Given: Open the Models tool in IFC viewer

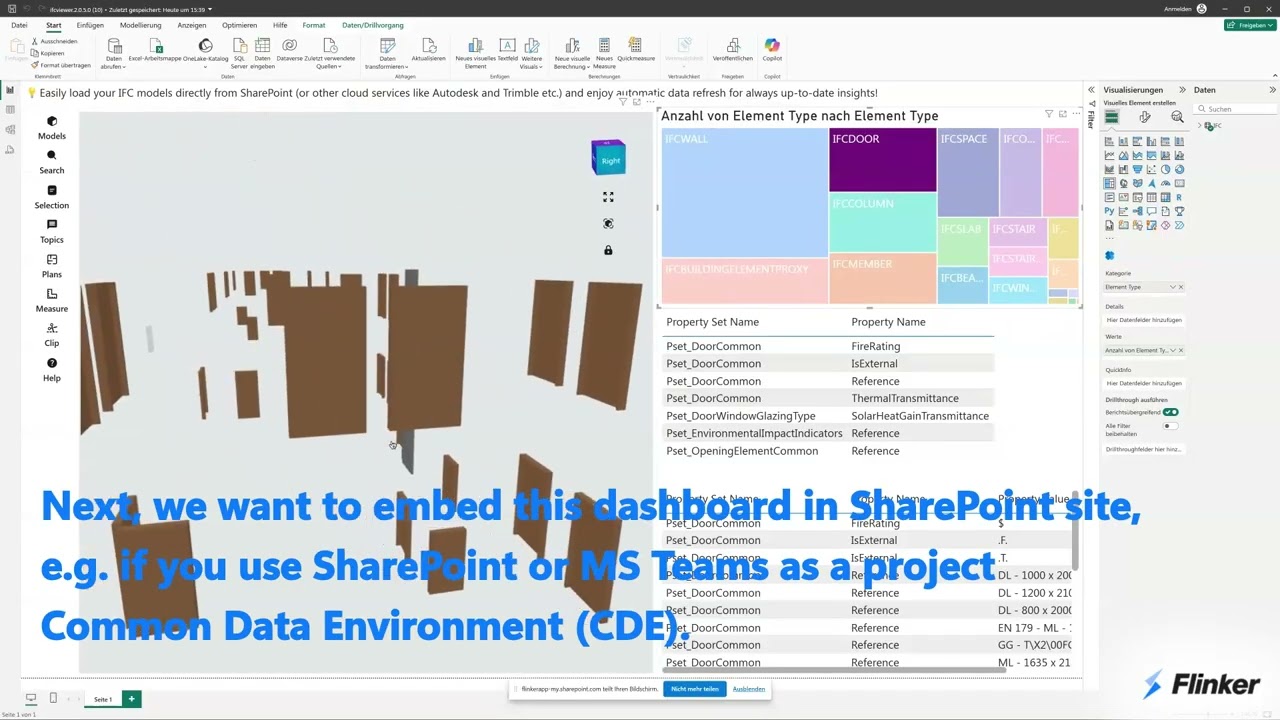Looking at the screenshot, I should tap(52, 127).
